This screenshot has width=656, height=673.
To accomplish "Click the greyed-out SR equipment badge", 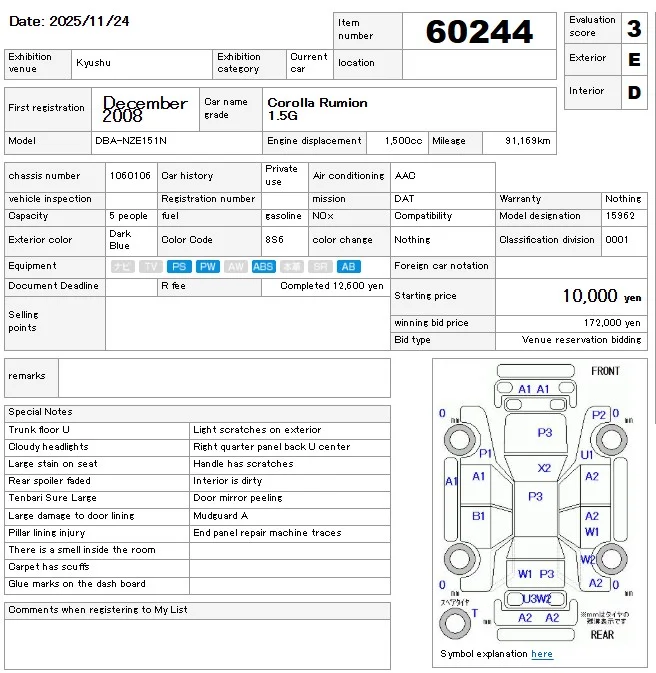I will pyautogui.click(x=320, y=267).
